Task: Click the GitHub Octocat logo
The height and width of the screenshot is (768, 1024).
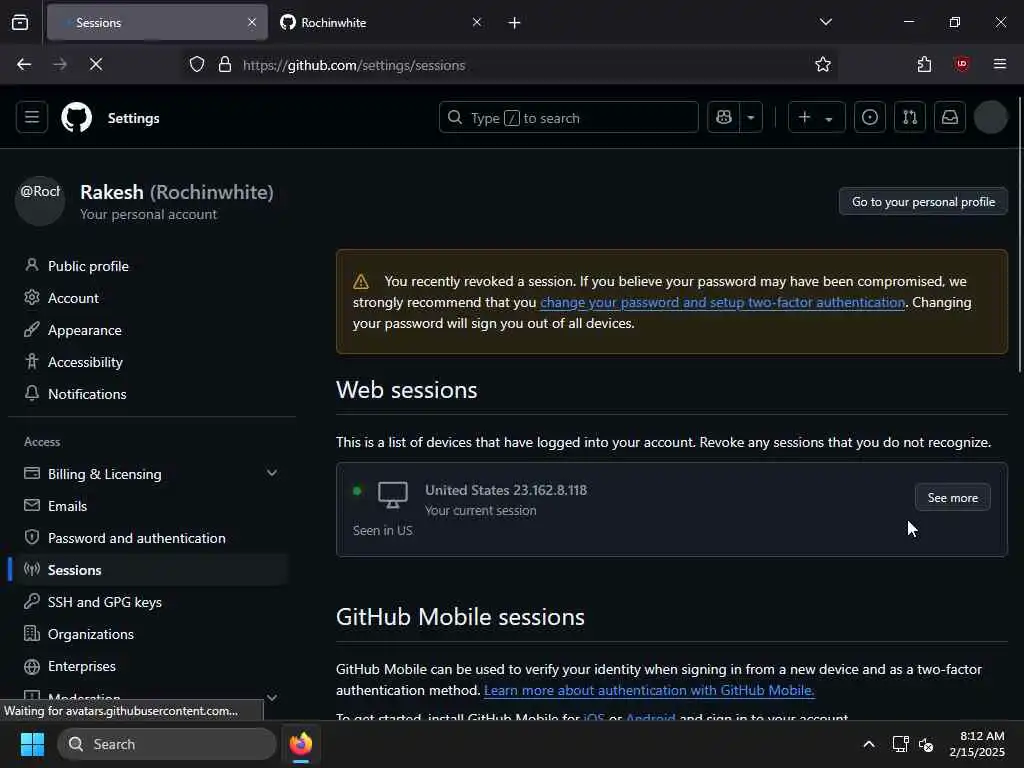Action: (x=76, y=118)
